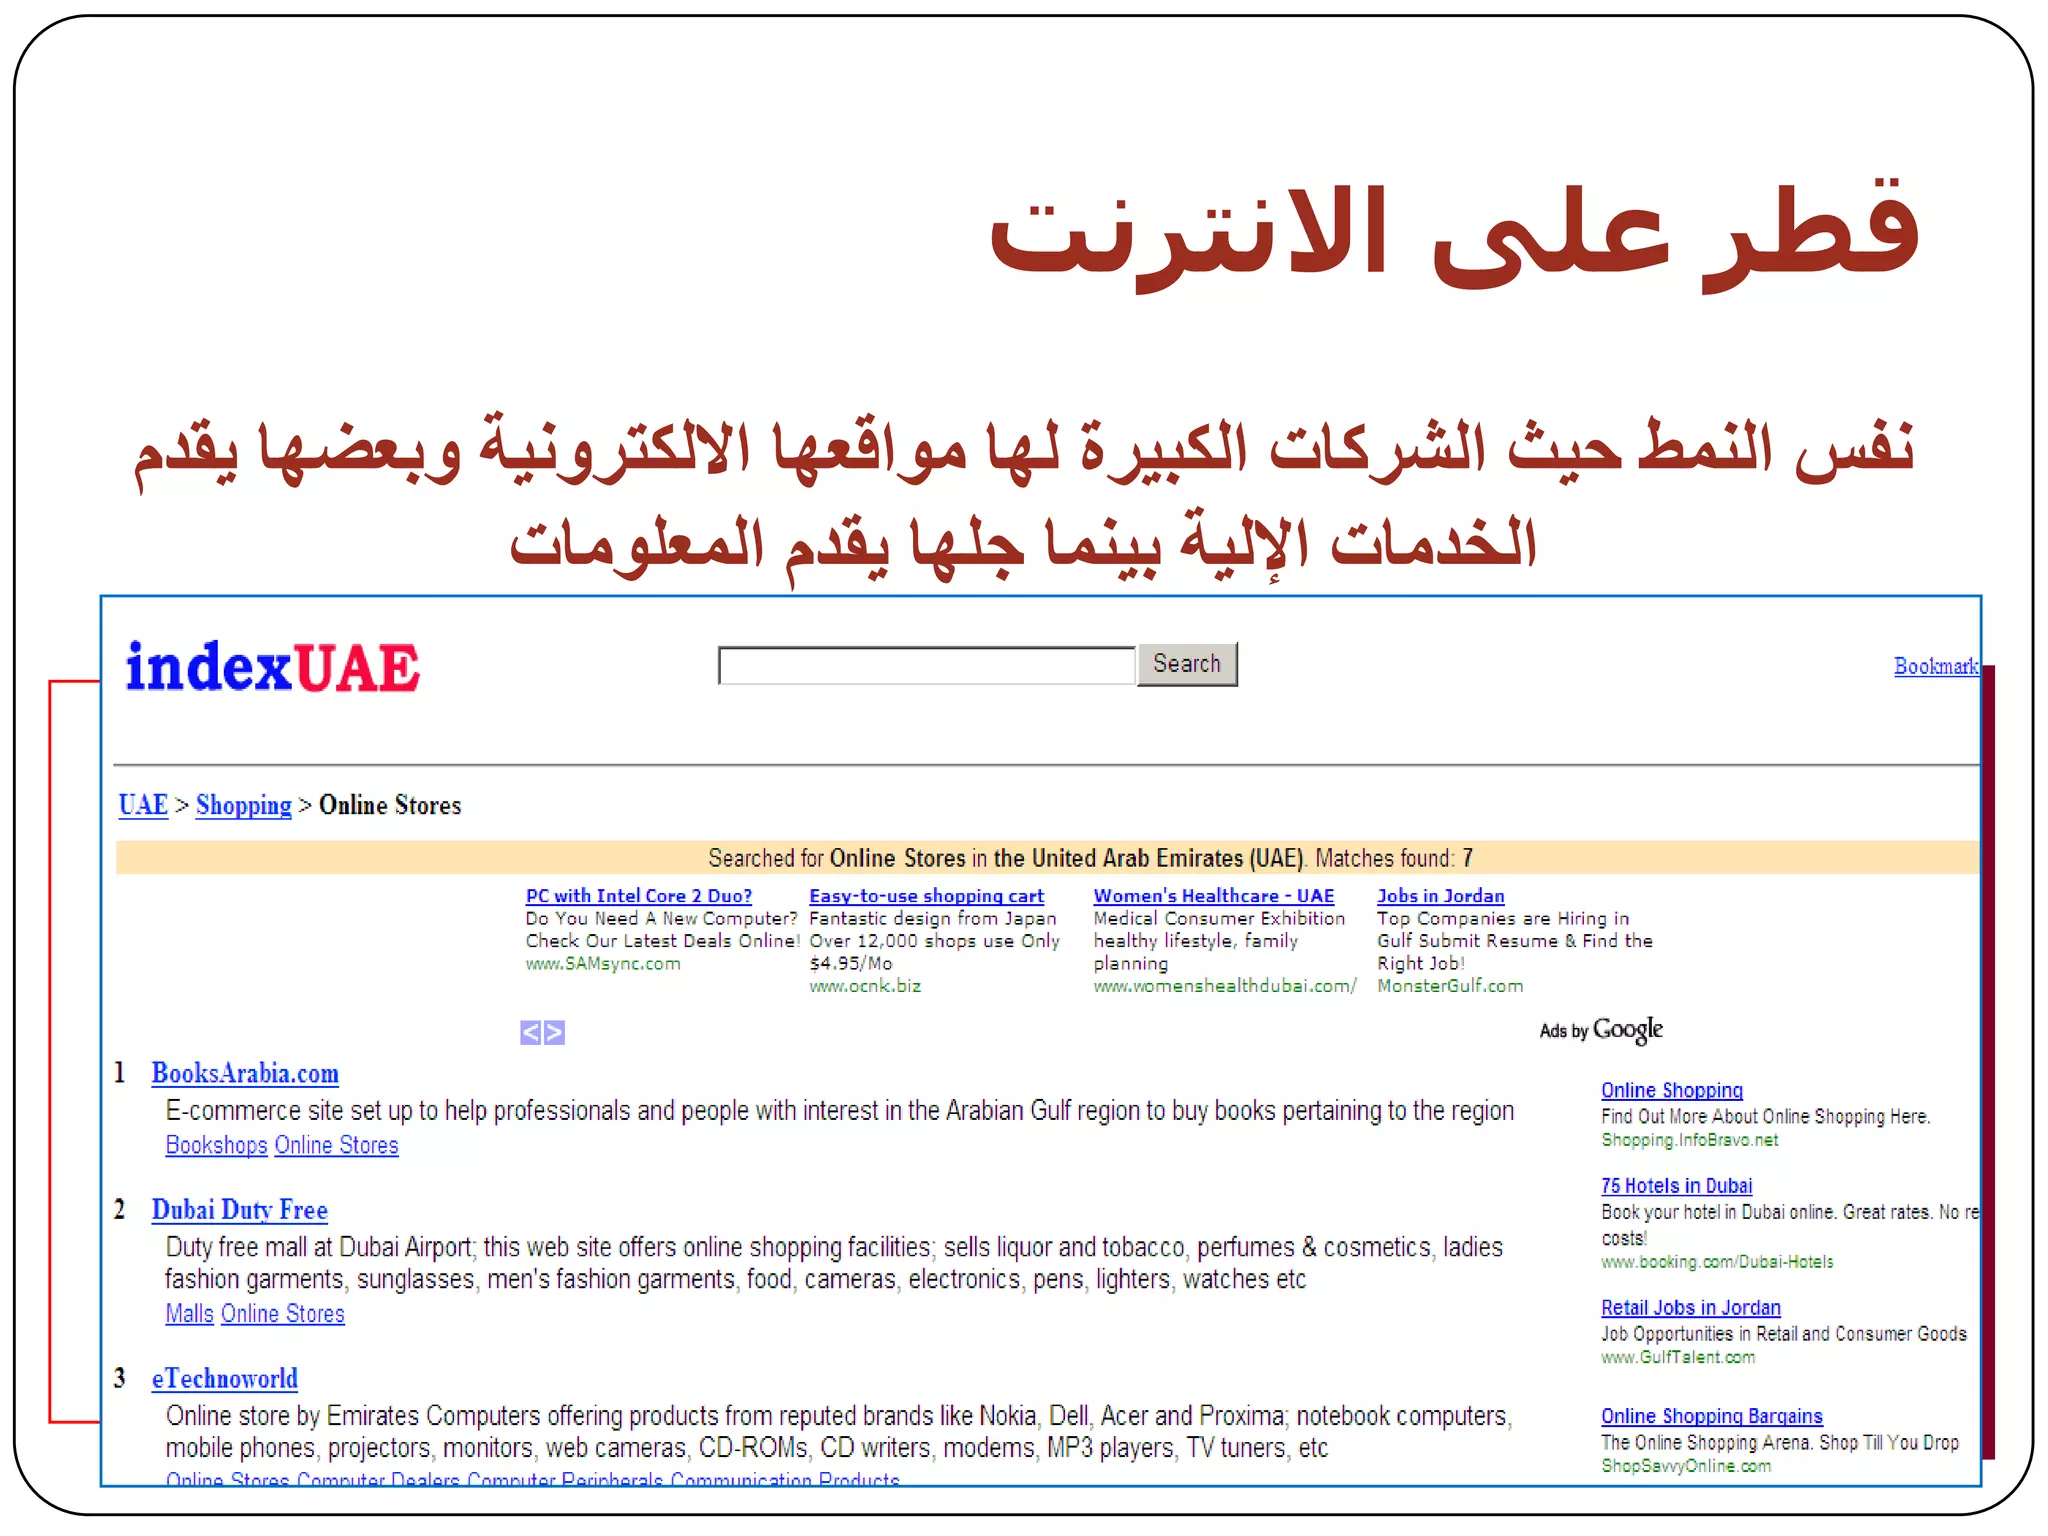Viewport: 2048px width, 1536px height.
Task: Click the previous ads arrow icon
Action: coord(531,1033)
